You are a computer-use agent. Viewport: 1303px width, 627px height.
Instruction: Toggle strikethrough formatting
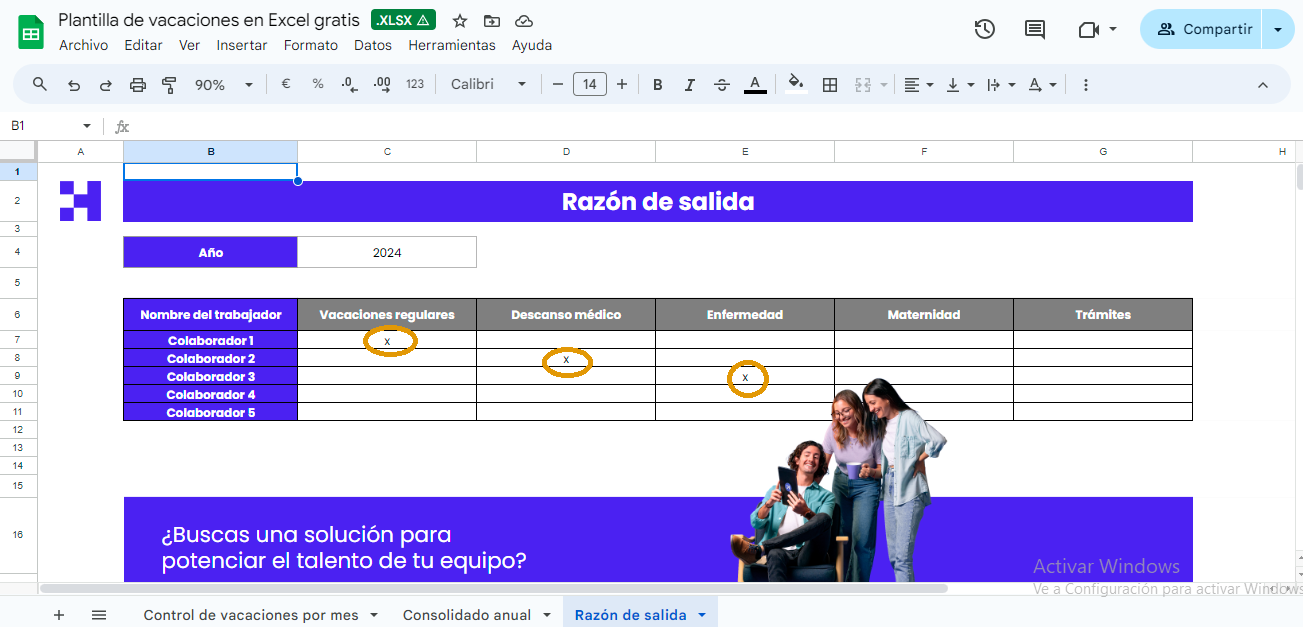pyautogui.click(x=722, y=85)
